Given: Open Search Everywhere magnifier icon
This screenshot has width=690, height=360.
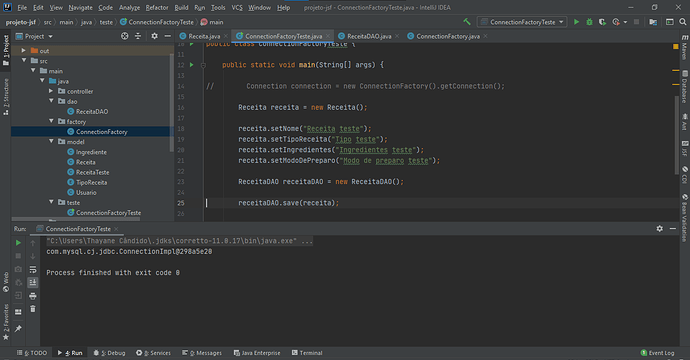Looking at the screenshot, I should click(683, 22).
